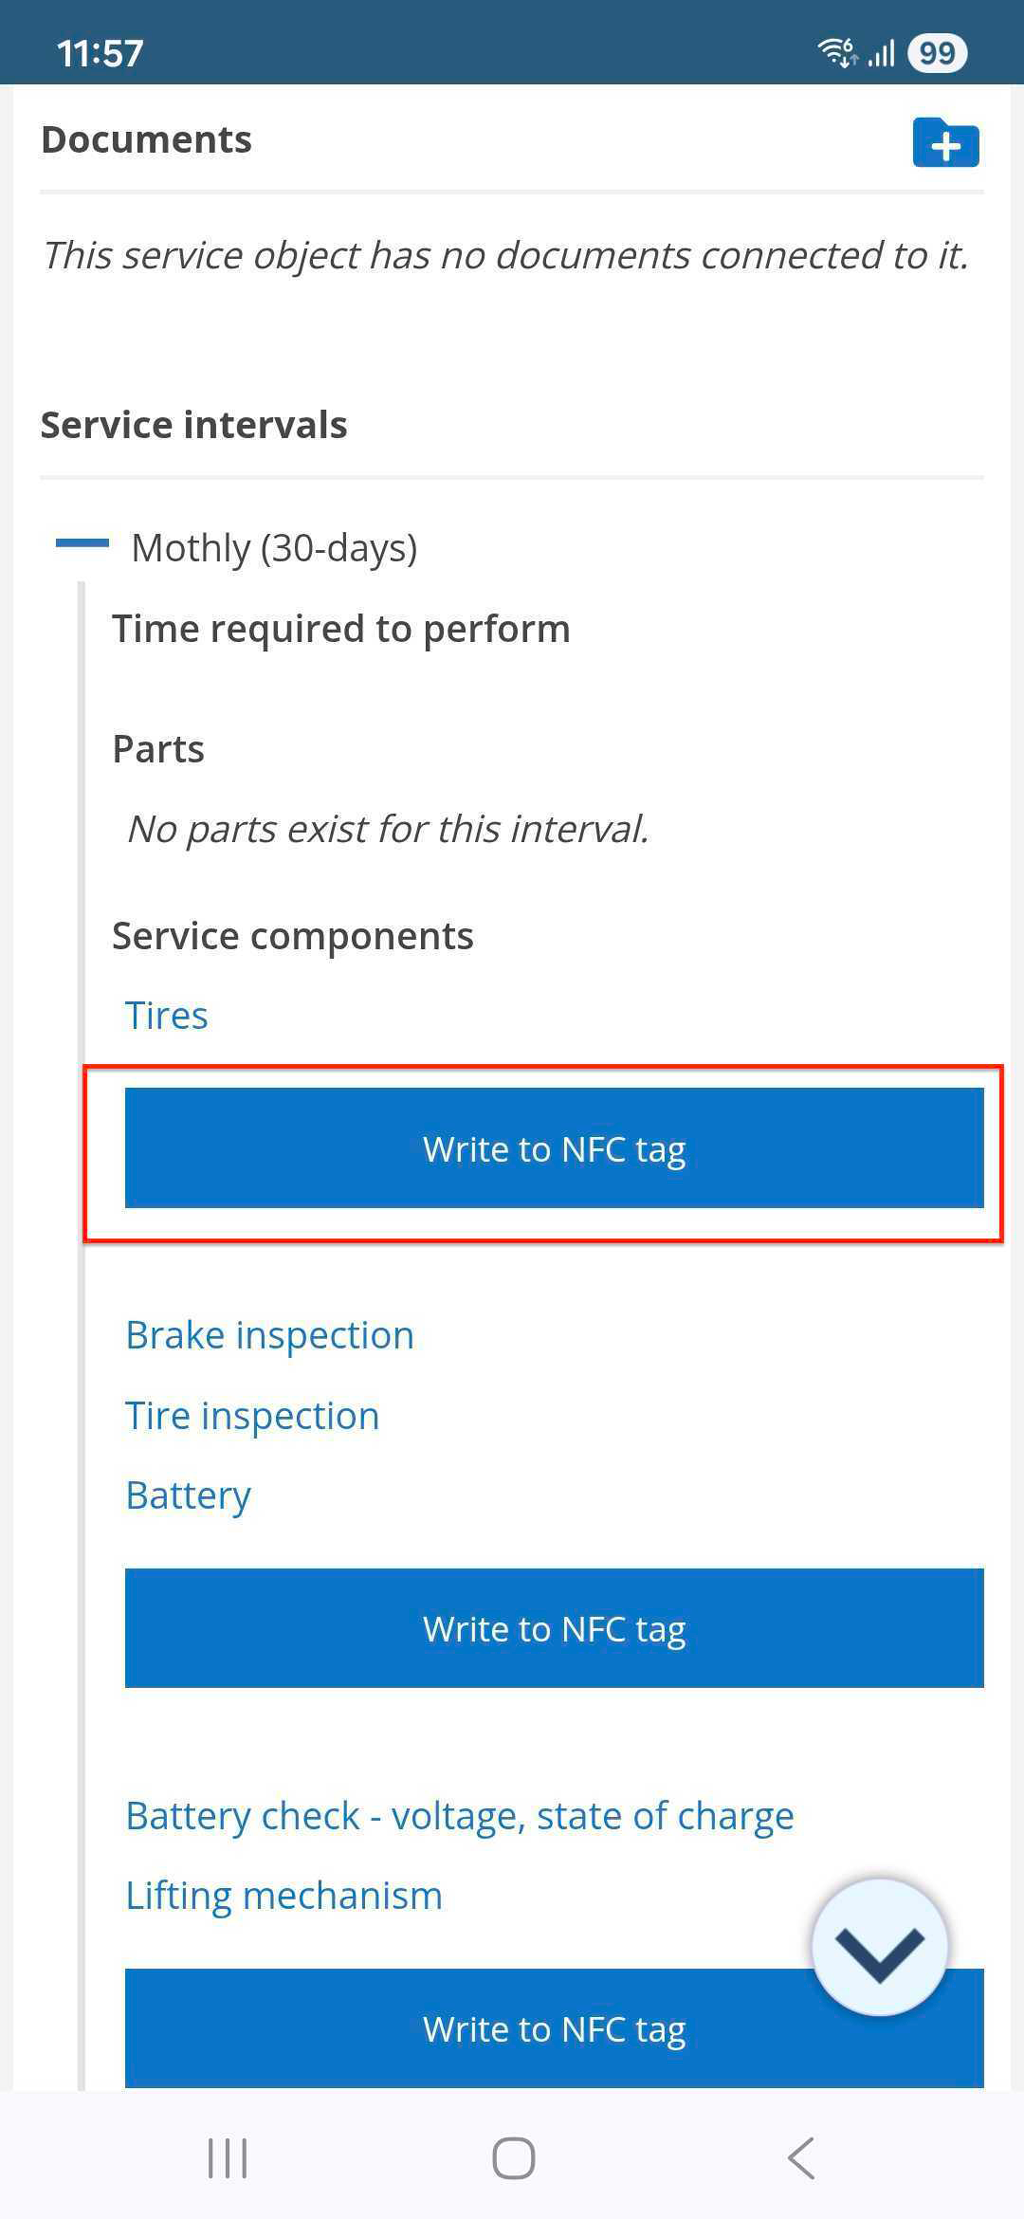This screenshot has width=1024, height=2219.
Task: Tap Write to NFC tag under Lifting mechanism
Action: 553,2027
